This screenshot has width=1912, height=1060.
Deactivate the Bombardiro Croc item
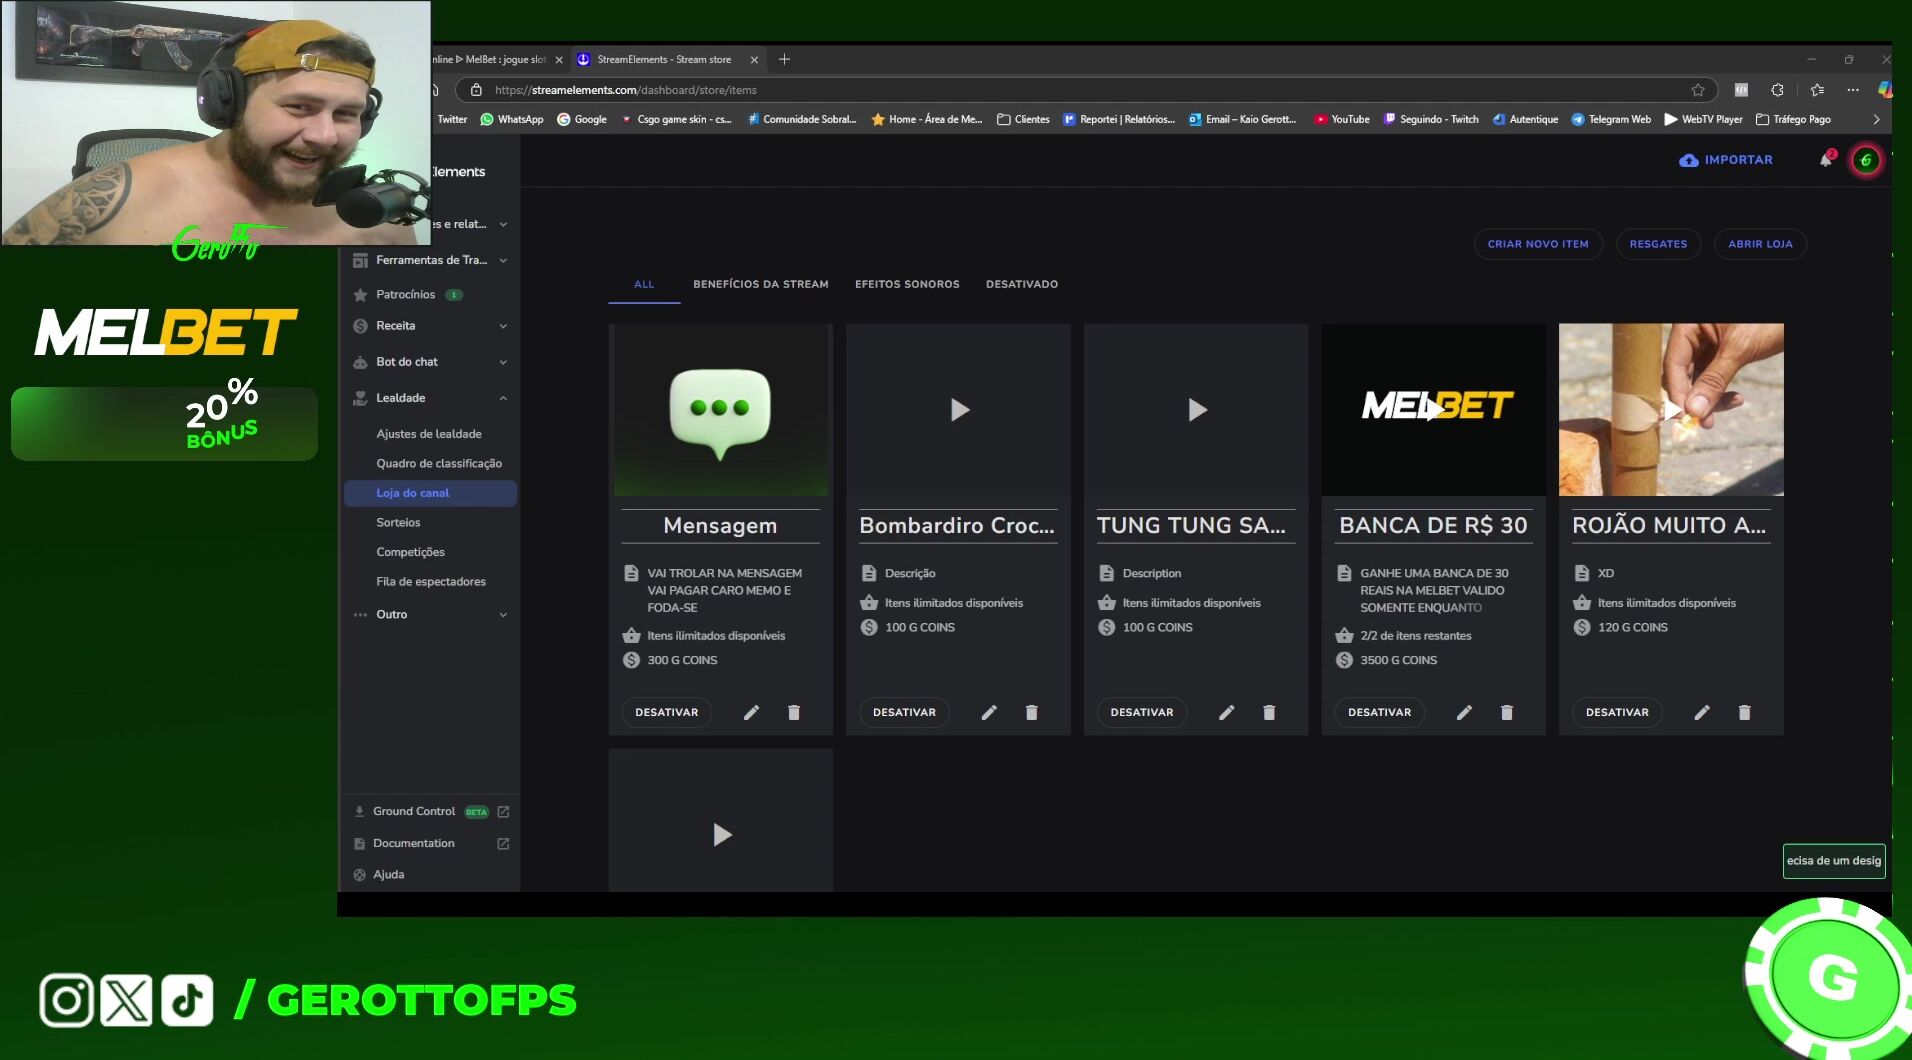[904, 712]
